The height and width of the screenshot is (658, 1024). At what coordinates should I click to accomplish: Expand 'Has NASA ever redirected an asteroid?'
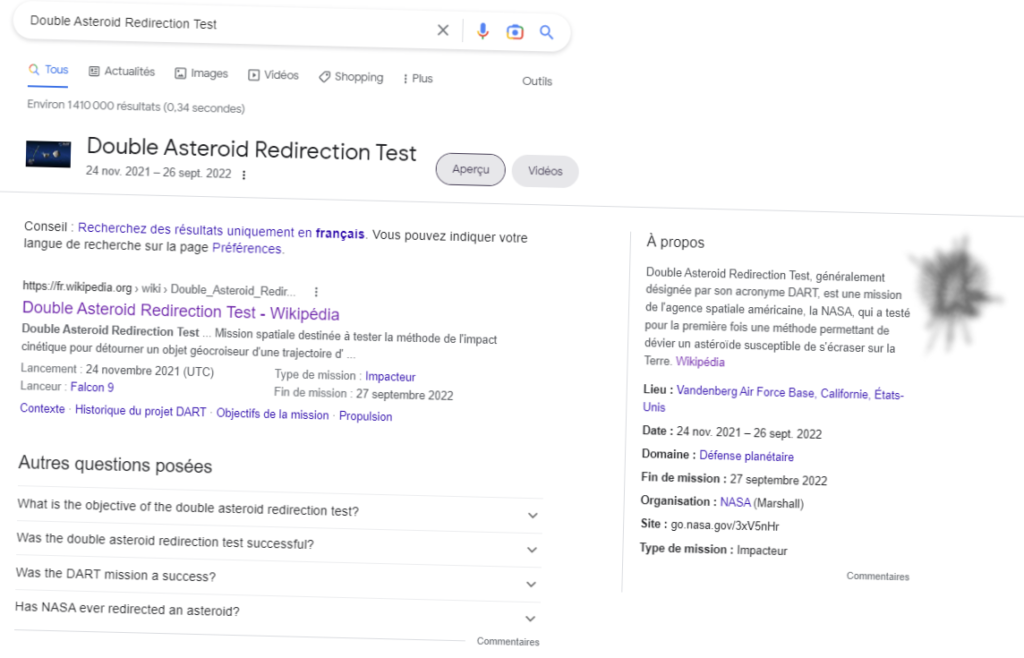[276, 612]
